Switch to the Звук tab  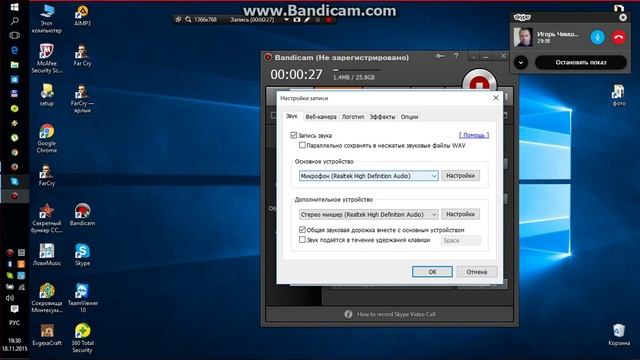(292, 116)
